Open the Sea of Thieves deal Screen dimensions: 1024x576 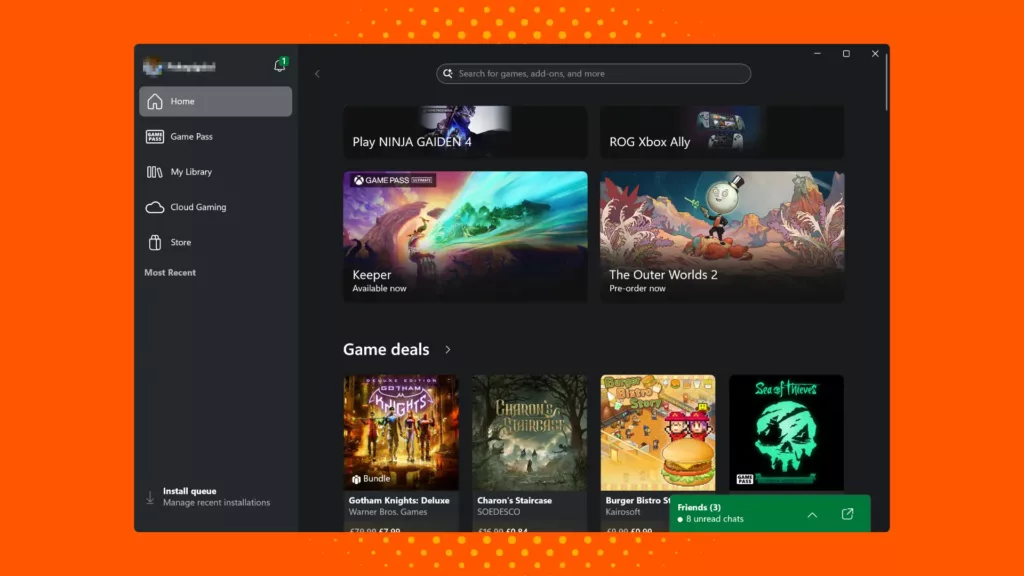click(786, 432)
